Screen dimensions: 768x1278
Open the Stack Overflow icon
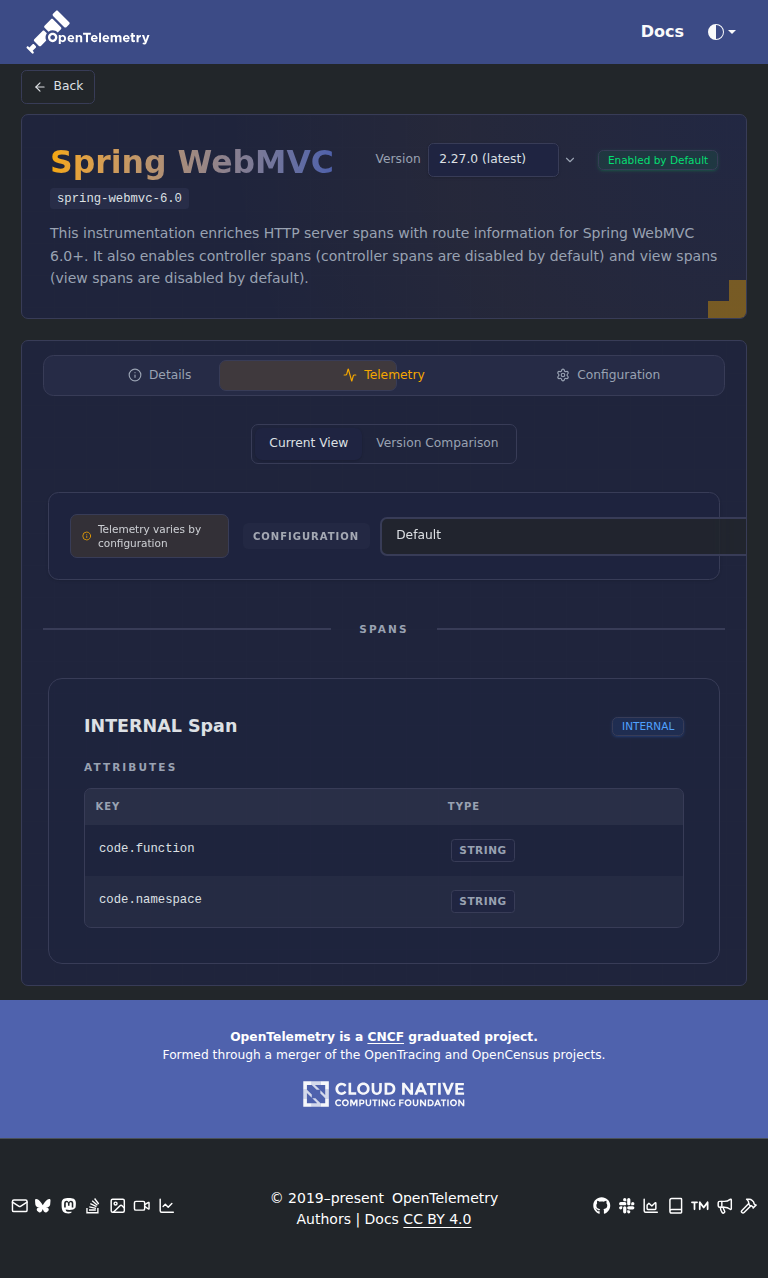[93, 1206]
